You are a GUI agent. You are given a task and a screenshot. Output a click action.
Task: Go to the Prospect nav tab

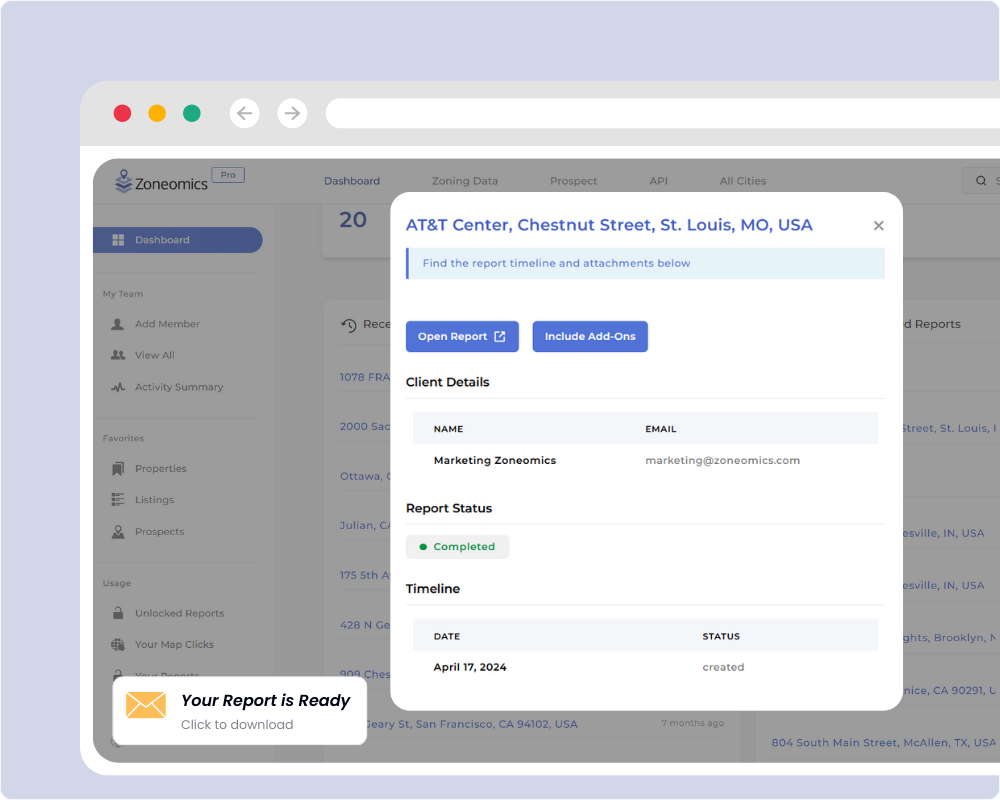[x=573, y=181]
